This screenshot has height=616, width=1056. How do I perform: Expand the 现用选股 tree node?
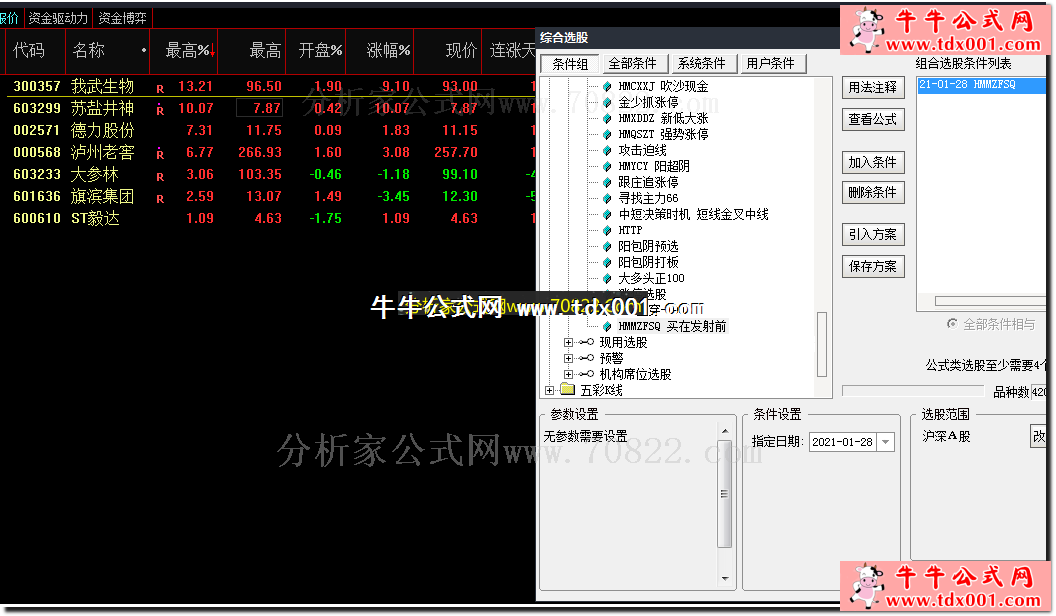pyautogui.click(x=568, y=342)
